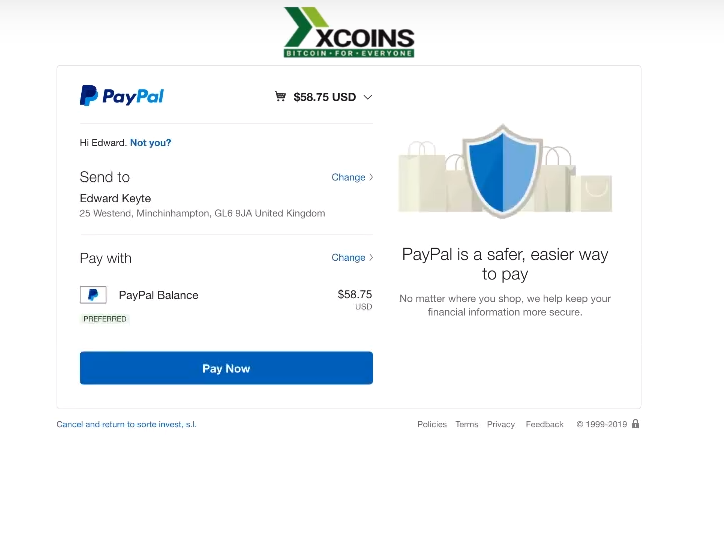Change the Pay with method
724x533 pixels.
point(351,257)
